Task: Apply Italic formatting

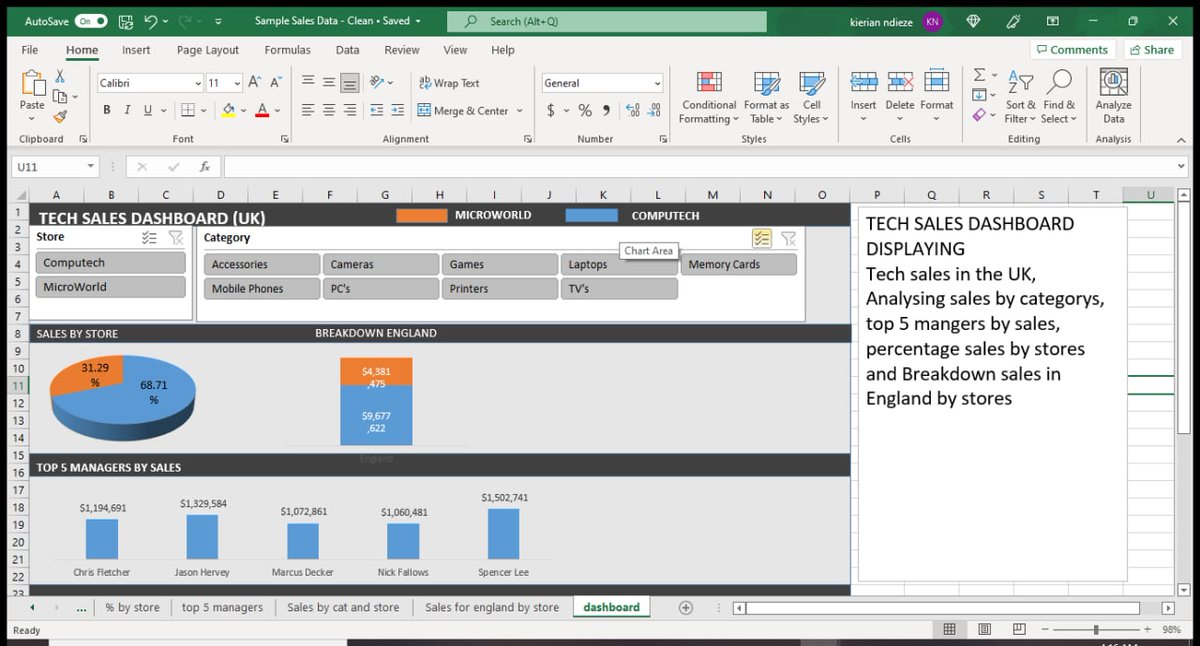Action: pyautogui.click(x=127, y=110)
